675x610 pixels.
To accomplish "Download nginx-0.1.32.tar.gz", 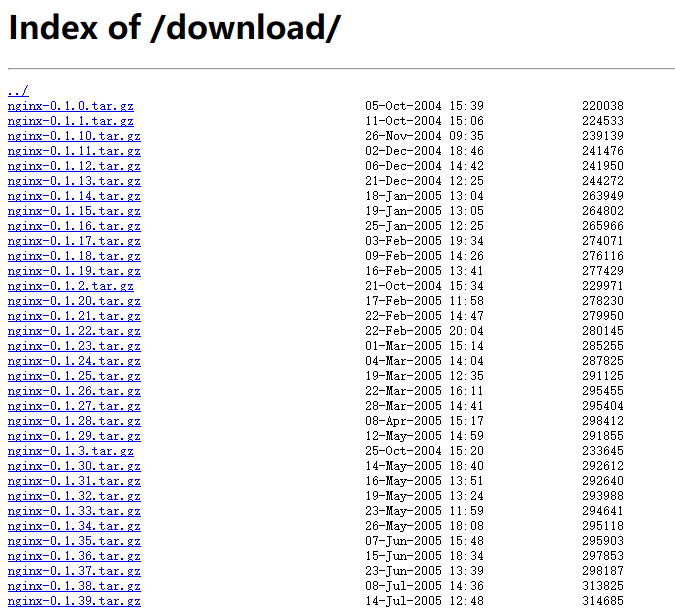I will tap(74, 496).
